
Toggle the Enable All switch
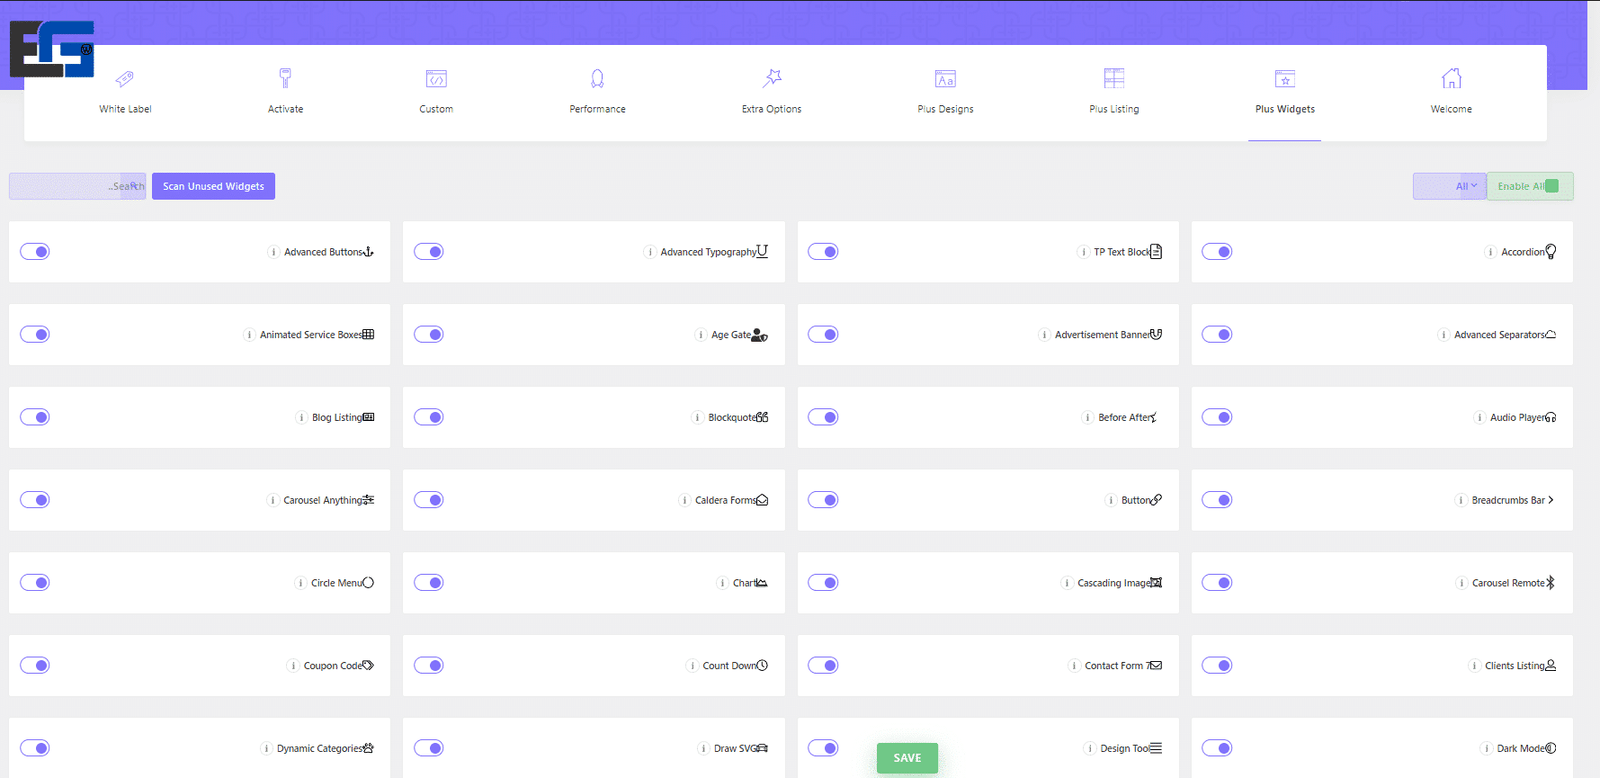click(1551, 186)
